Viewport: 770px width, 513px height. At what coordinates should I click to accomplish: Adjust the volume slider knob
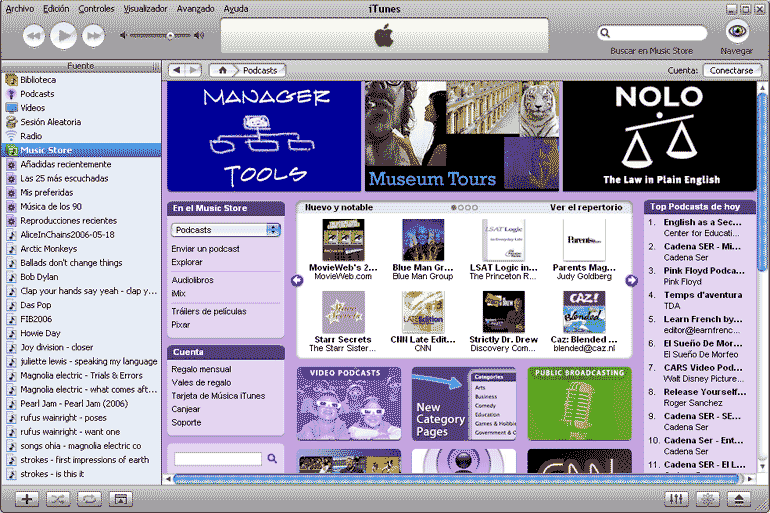tap(170, 35)
